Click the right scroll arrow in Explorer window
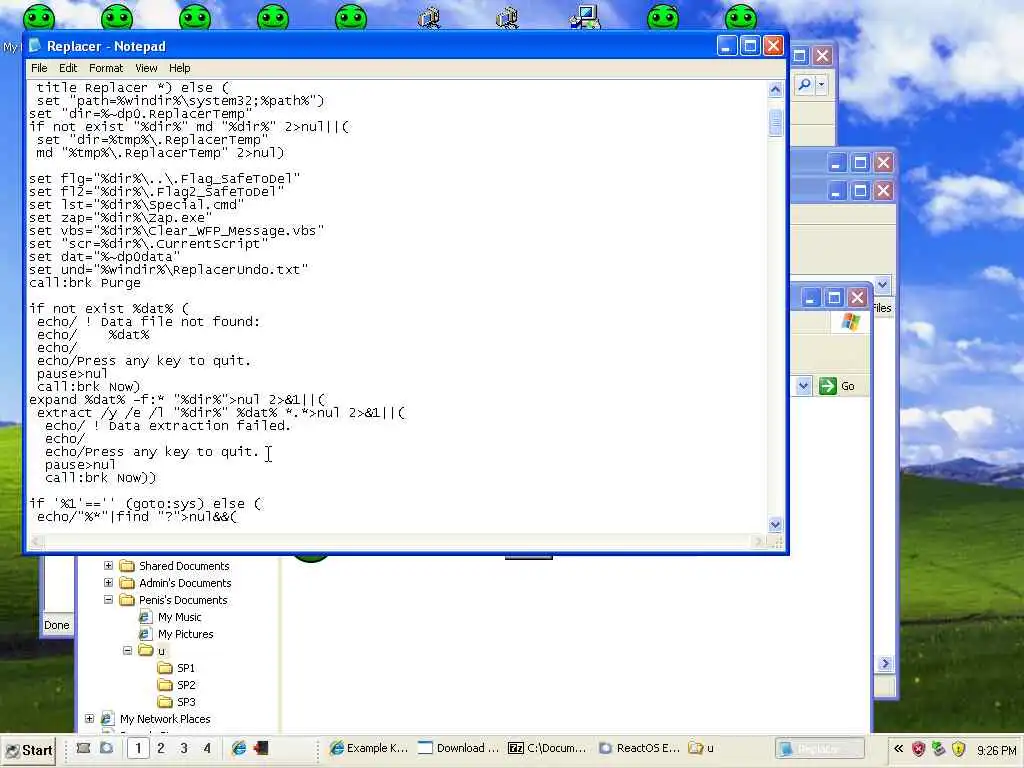This screenshot has height=768, width=1024. (x=885, y=664)
